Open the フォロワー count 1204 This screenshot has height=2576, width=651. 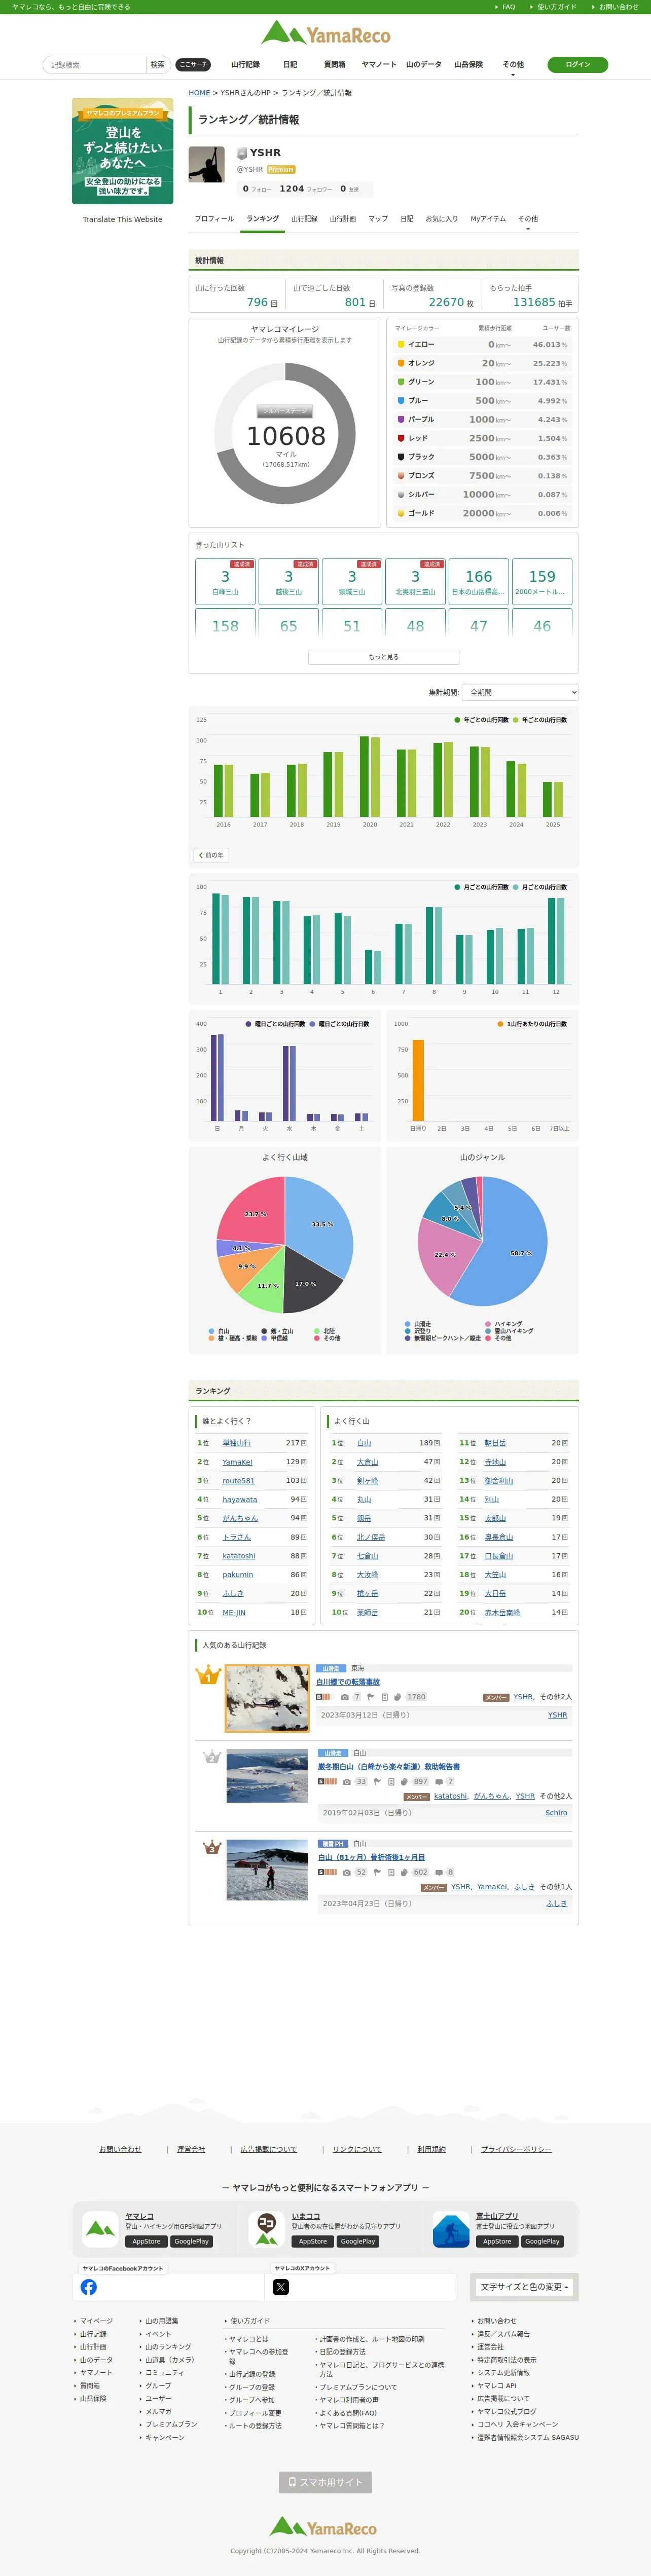tap(305, 188)
